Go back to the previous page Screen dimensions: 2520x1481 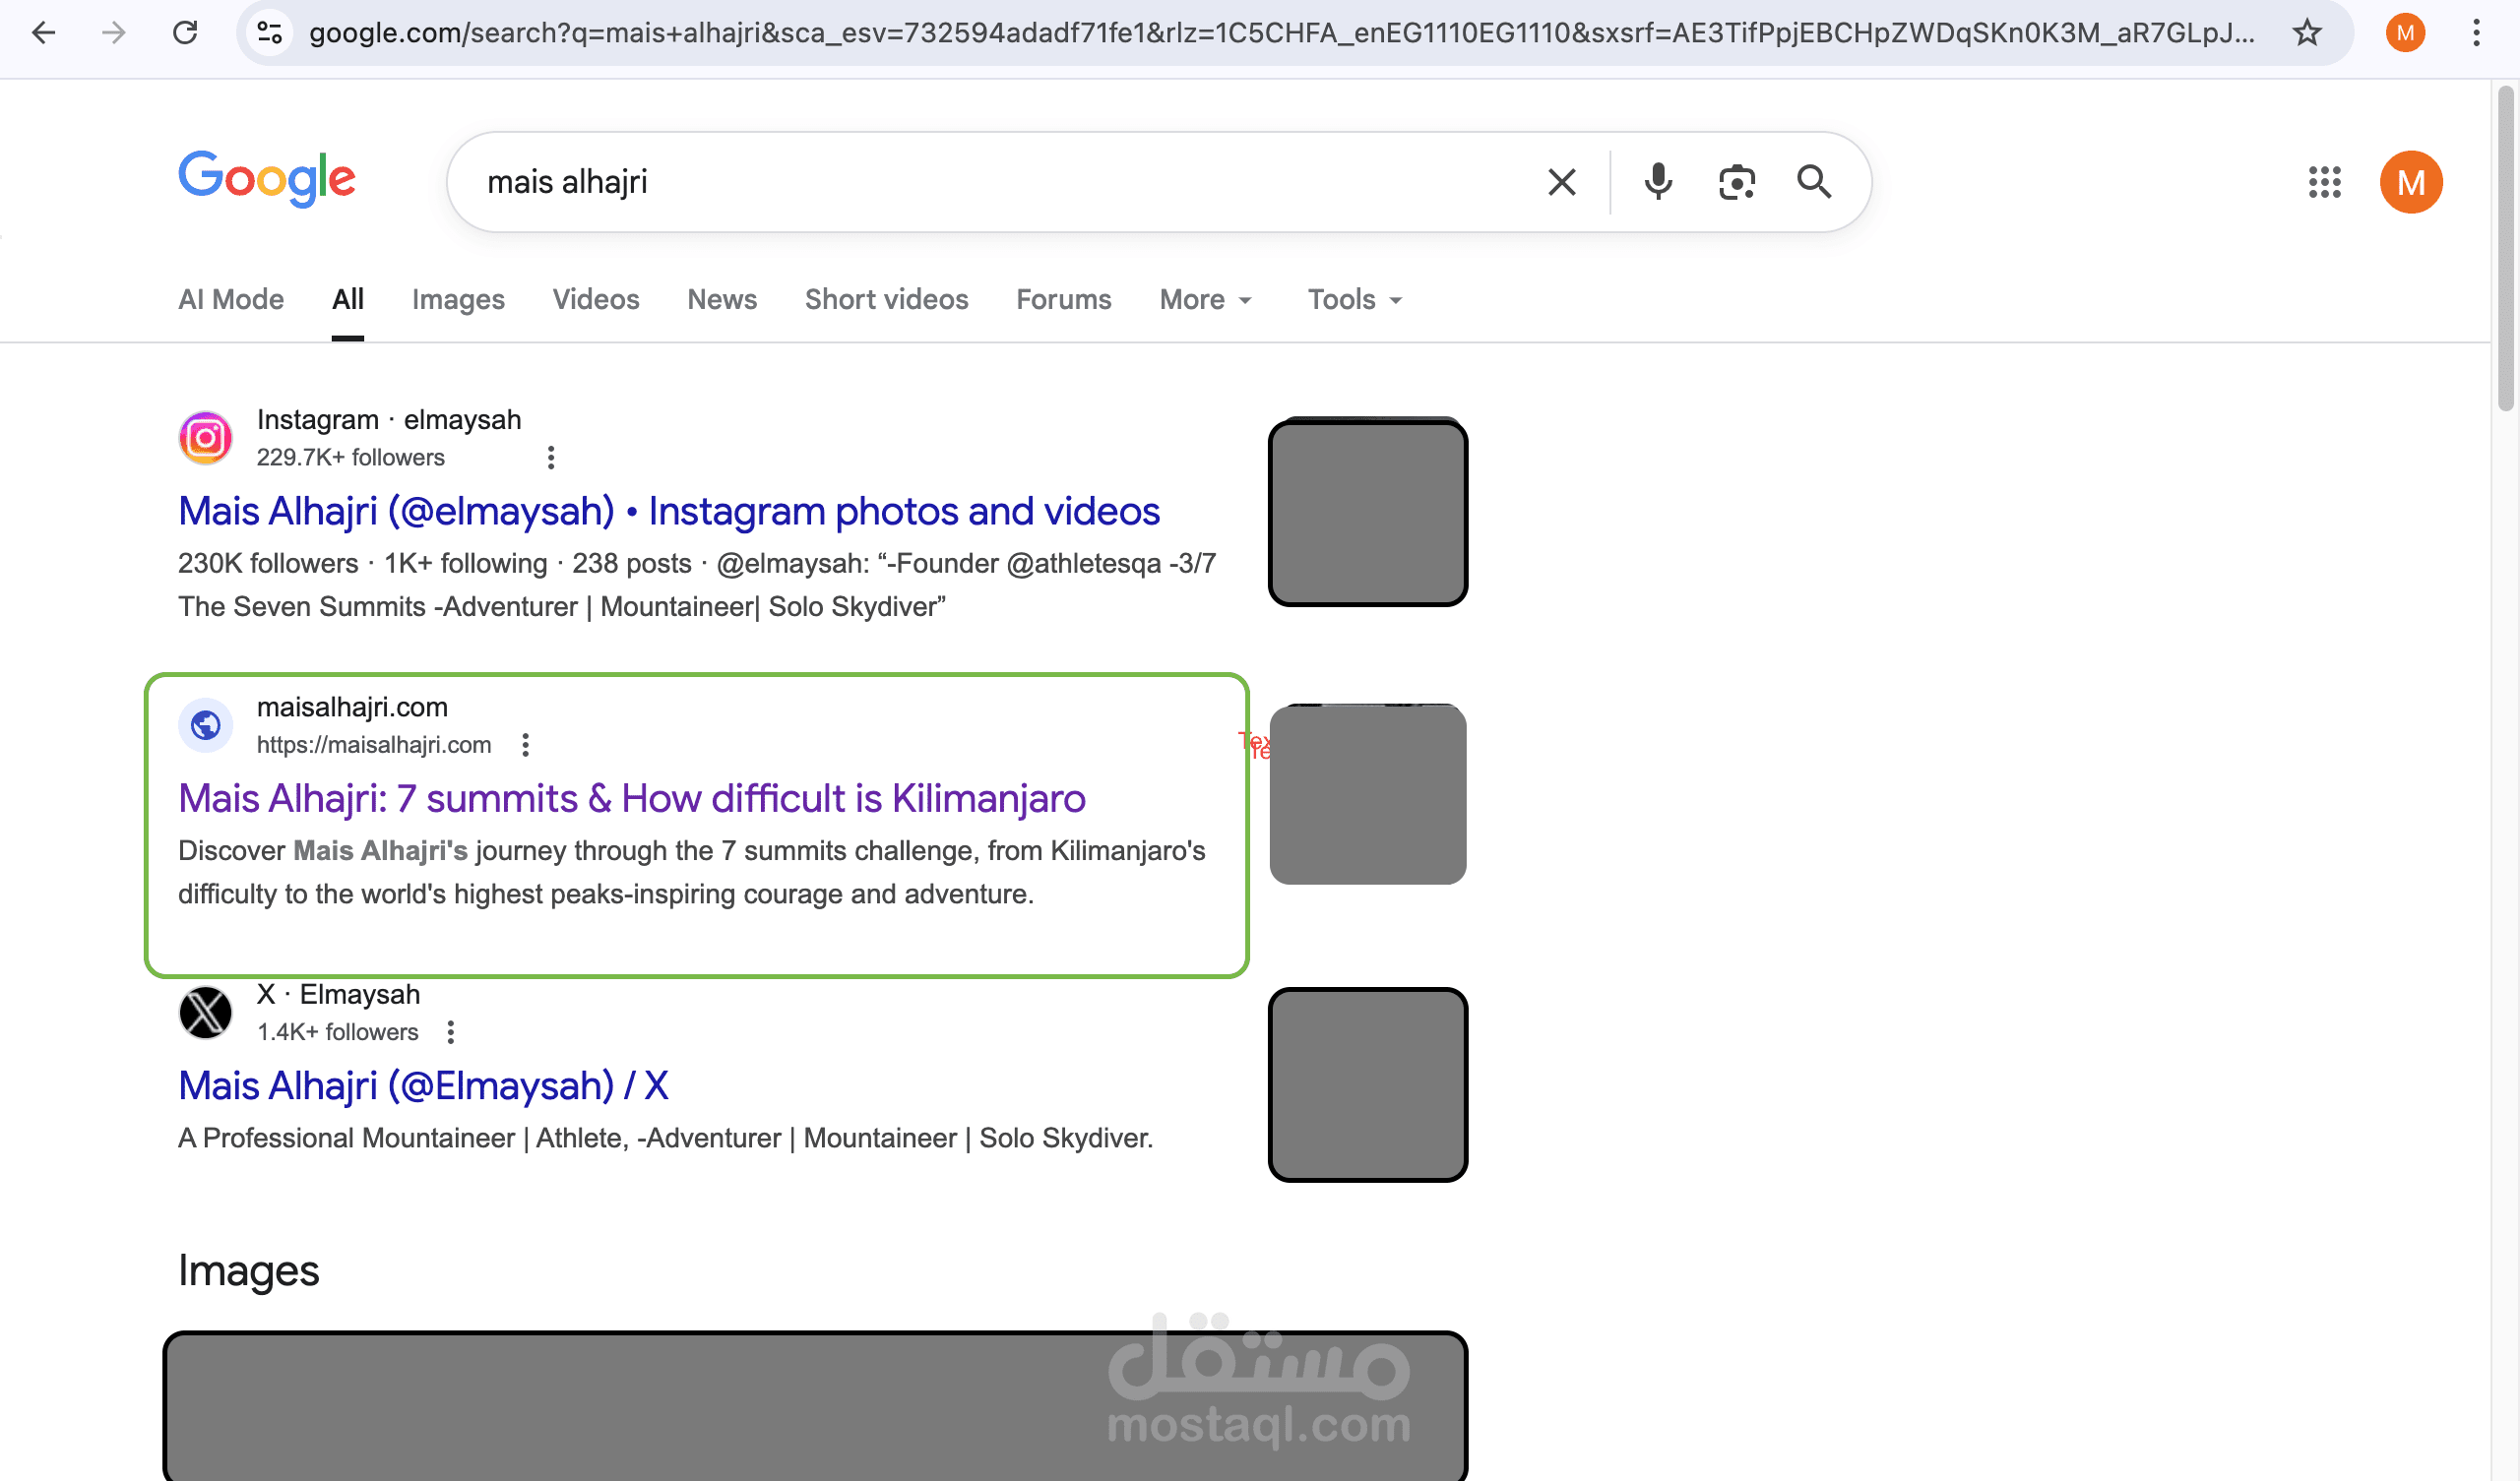pos(44,33)
